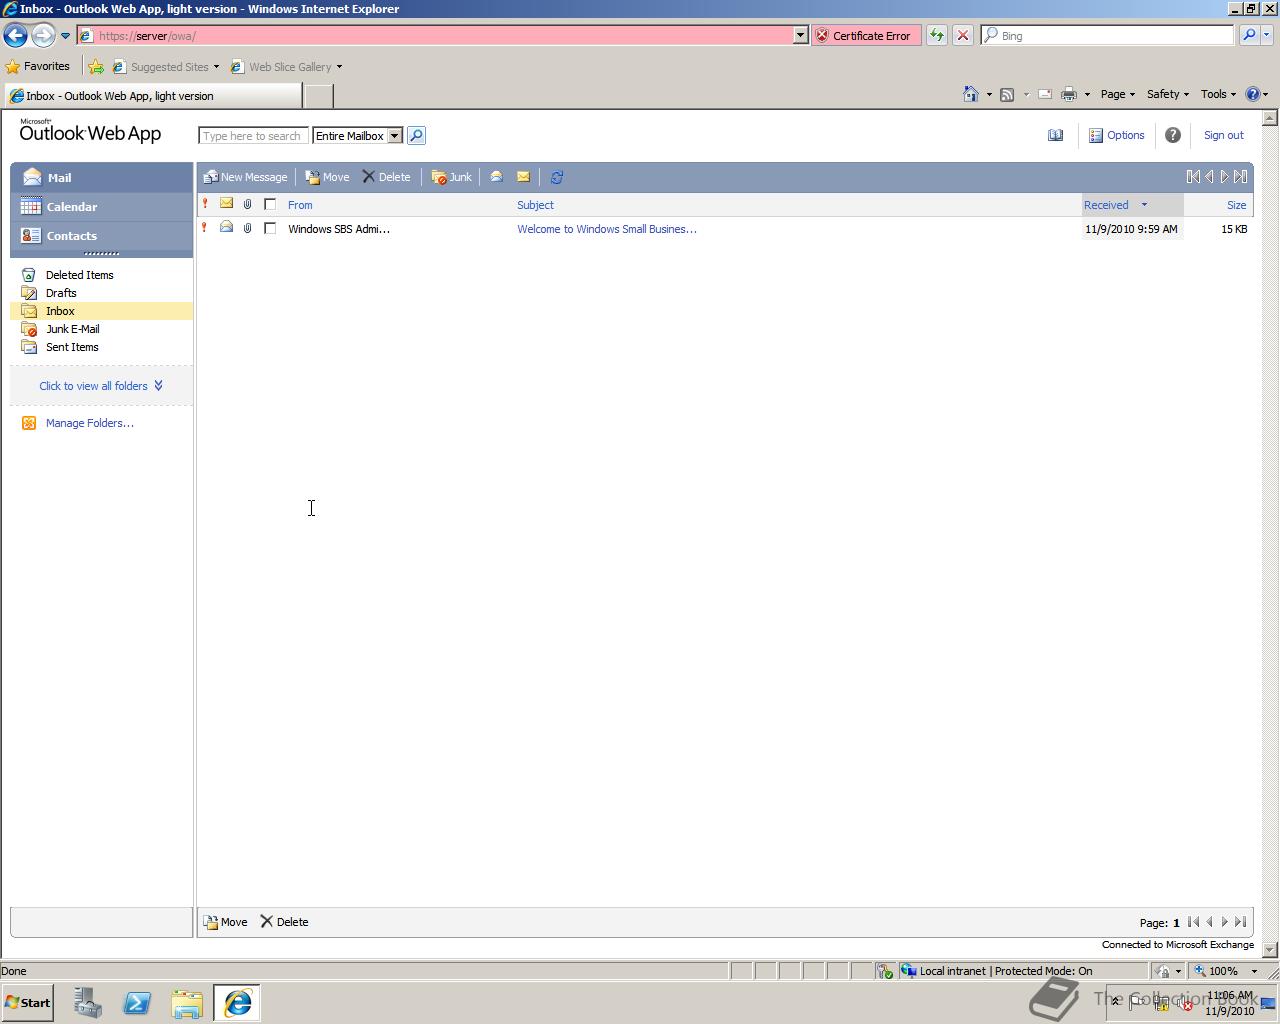Image resolution: width=1280 pixels, height=1024 pixels.
Task: Click Delete in the top toolbar
Action: point(386,177)
